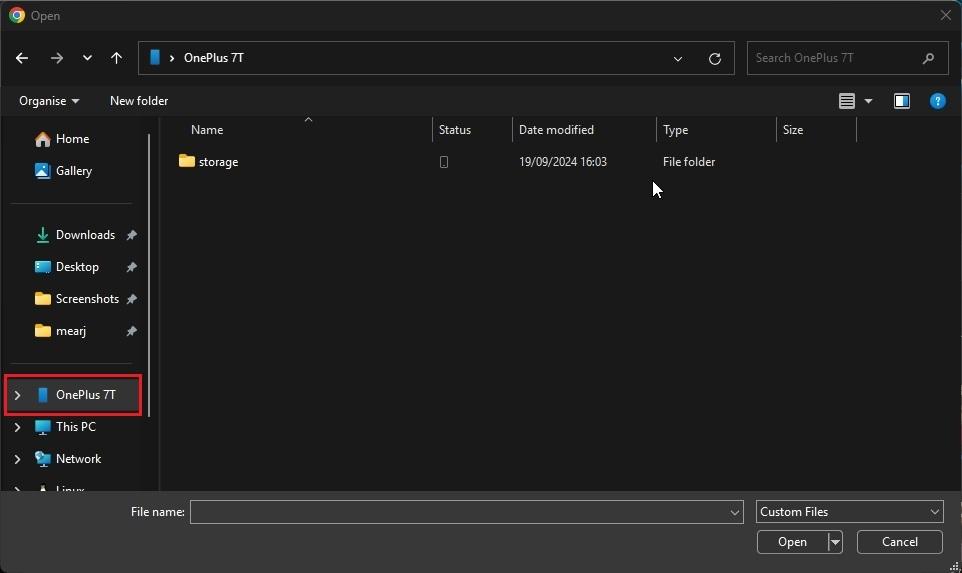Click the date 19/09/2024 16:03
This screenshot has width=962, height=573.
[x=563, y=162]
